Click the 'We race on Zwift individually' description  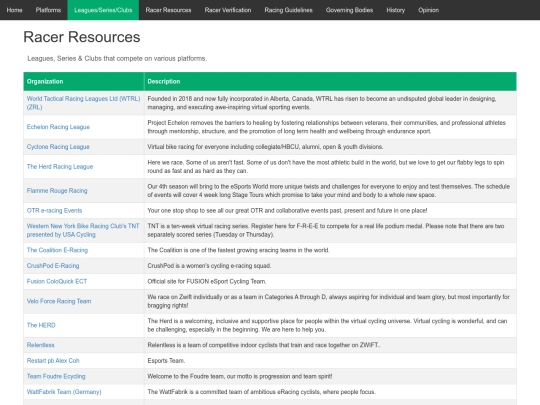(x=329, y=301)
